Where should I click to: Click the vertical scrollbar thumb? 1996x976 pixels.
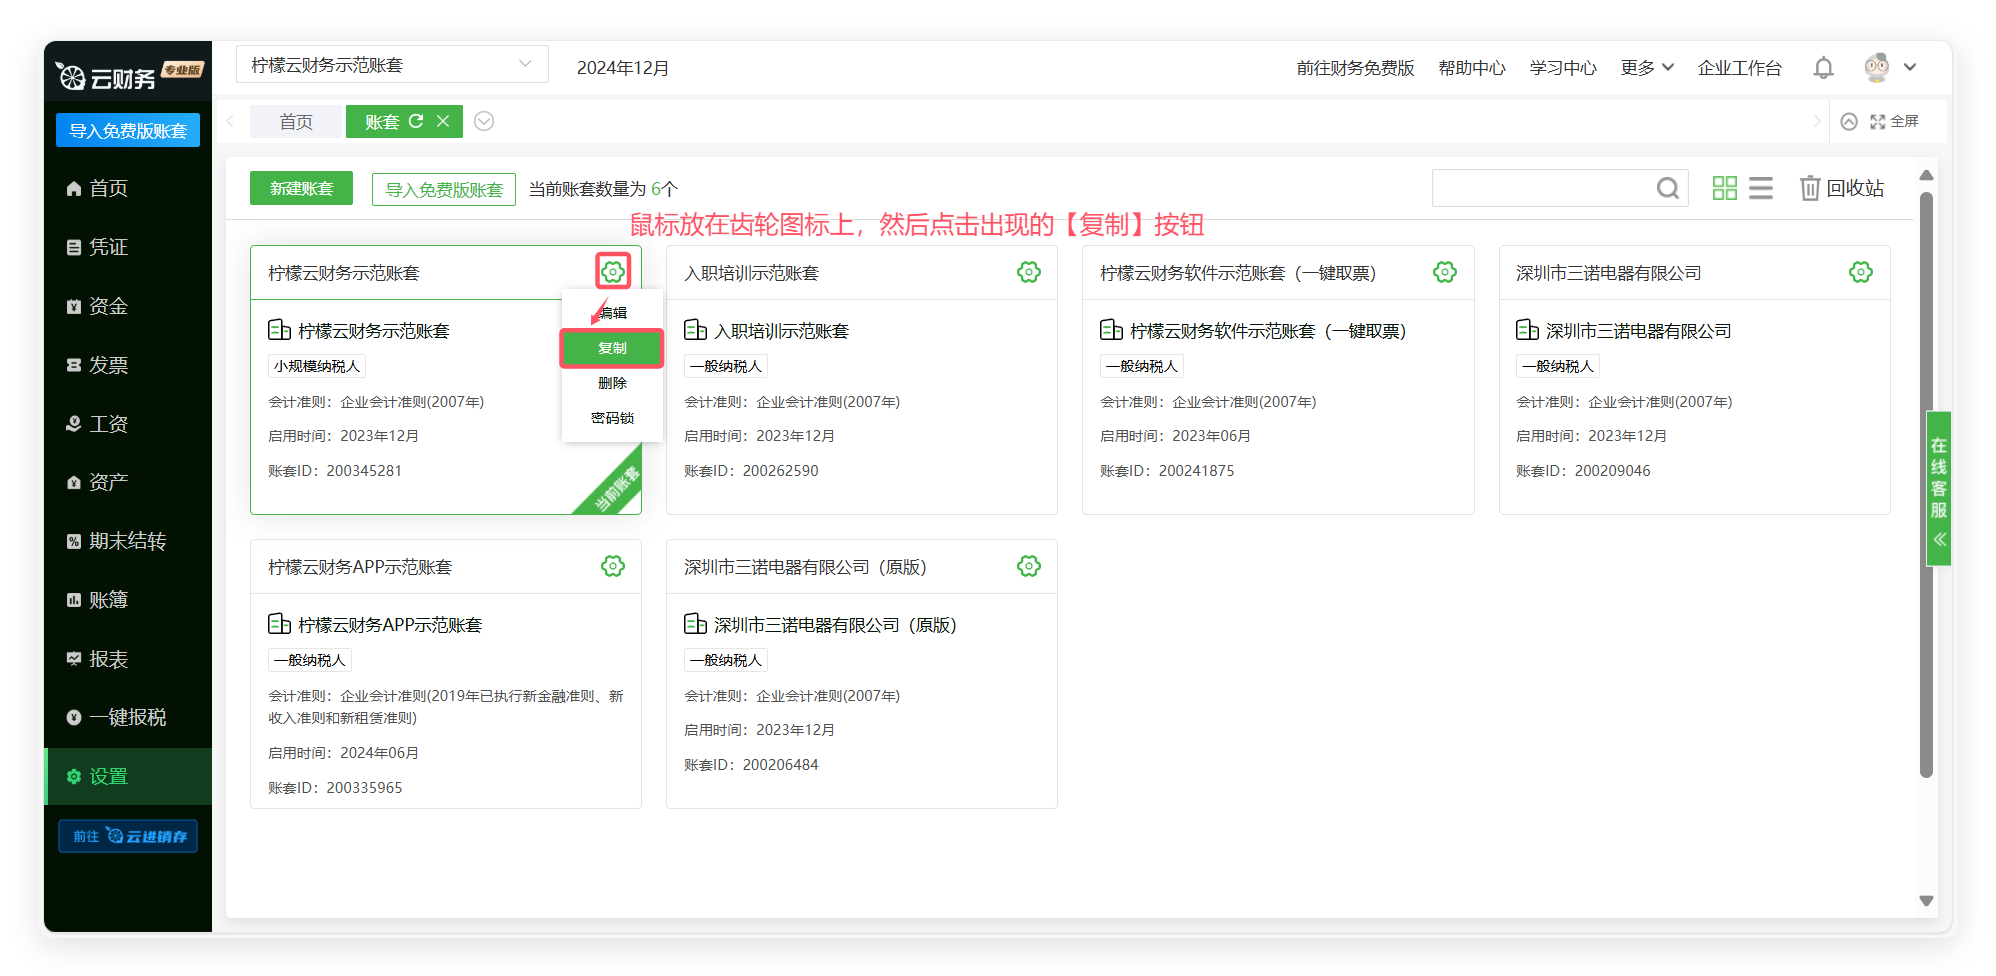[1926, 480]
